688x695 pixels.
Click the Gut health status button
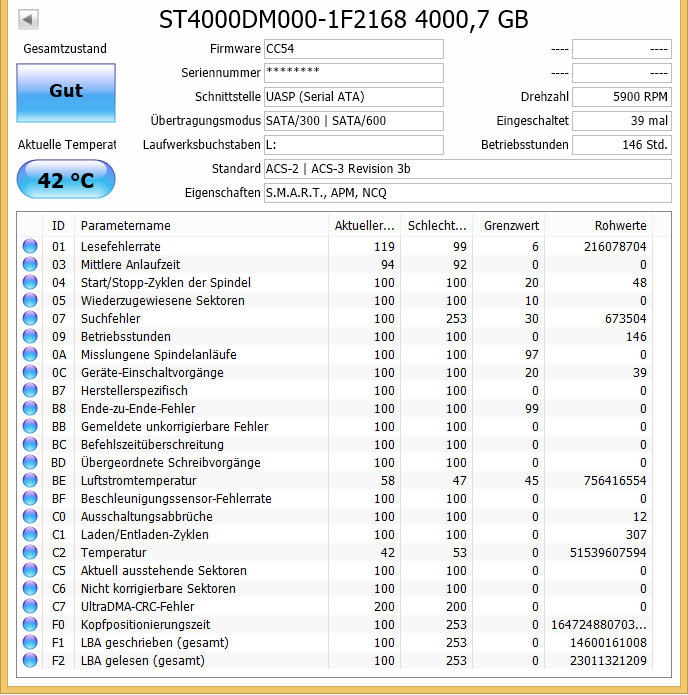pos(66,93)
